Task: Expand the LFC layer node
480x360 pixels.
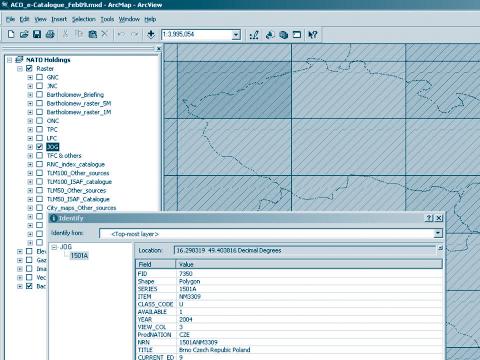Action: pos(30,138)
